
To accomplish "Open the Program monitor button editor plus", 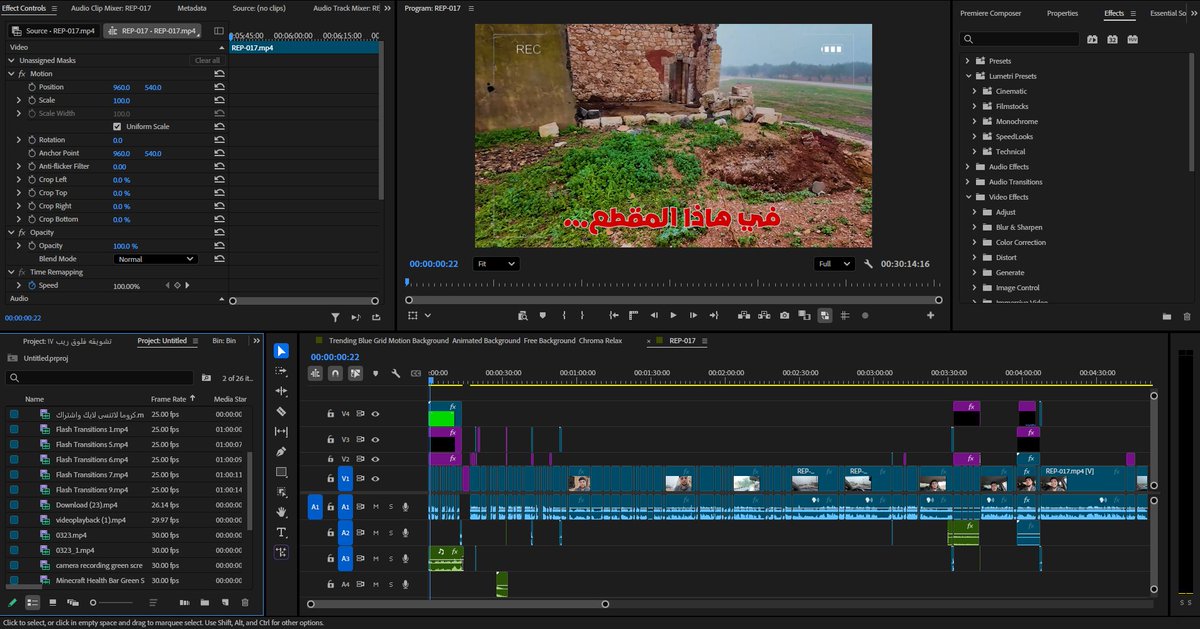I will click(930, 315).
